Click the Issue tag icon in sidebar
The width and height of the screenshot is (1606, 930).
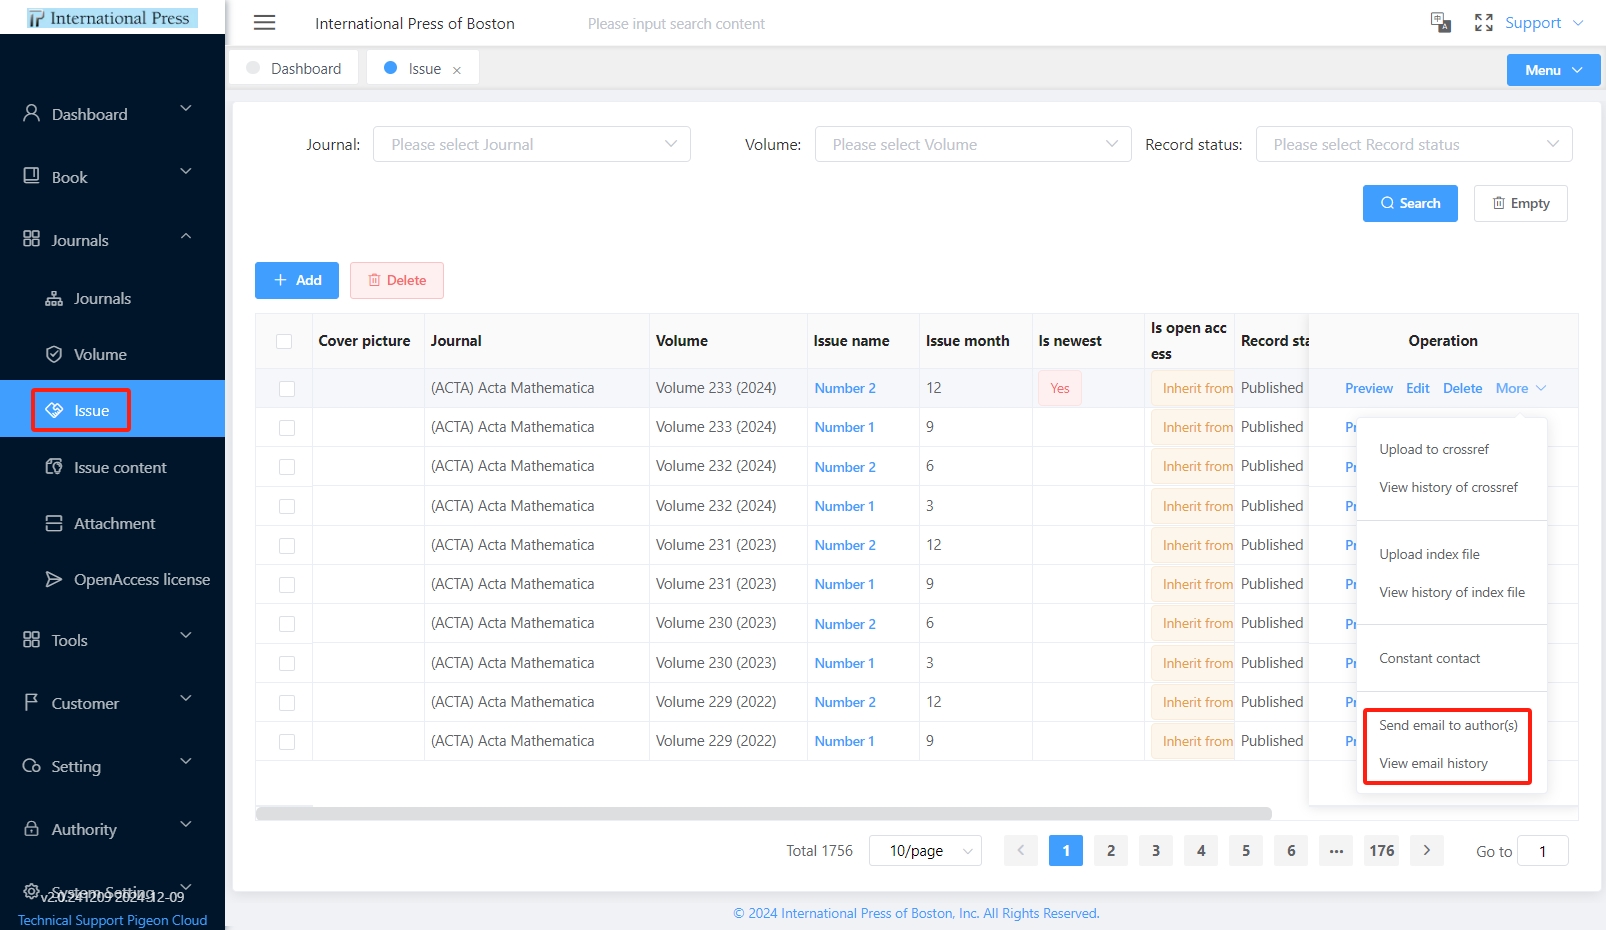pos(54,410)
